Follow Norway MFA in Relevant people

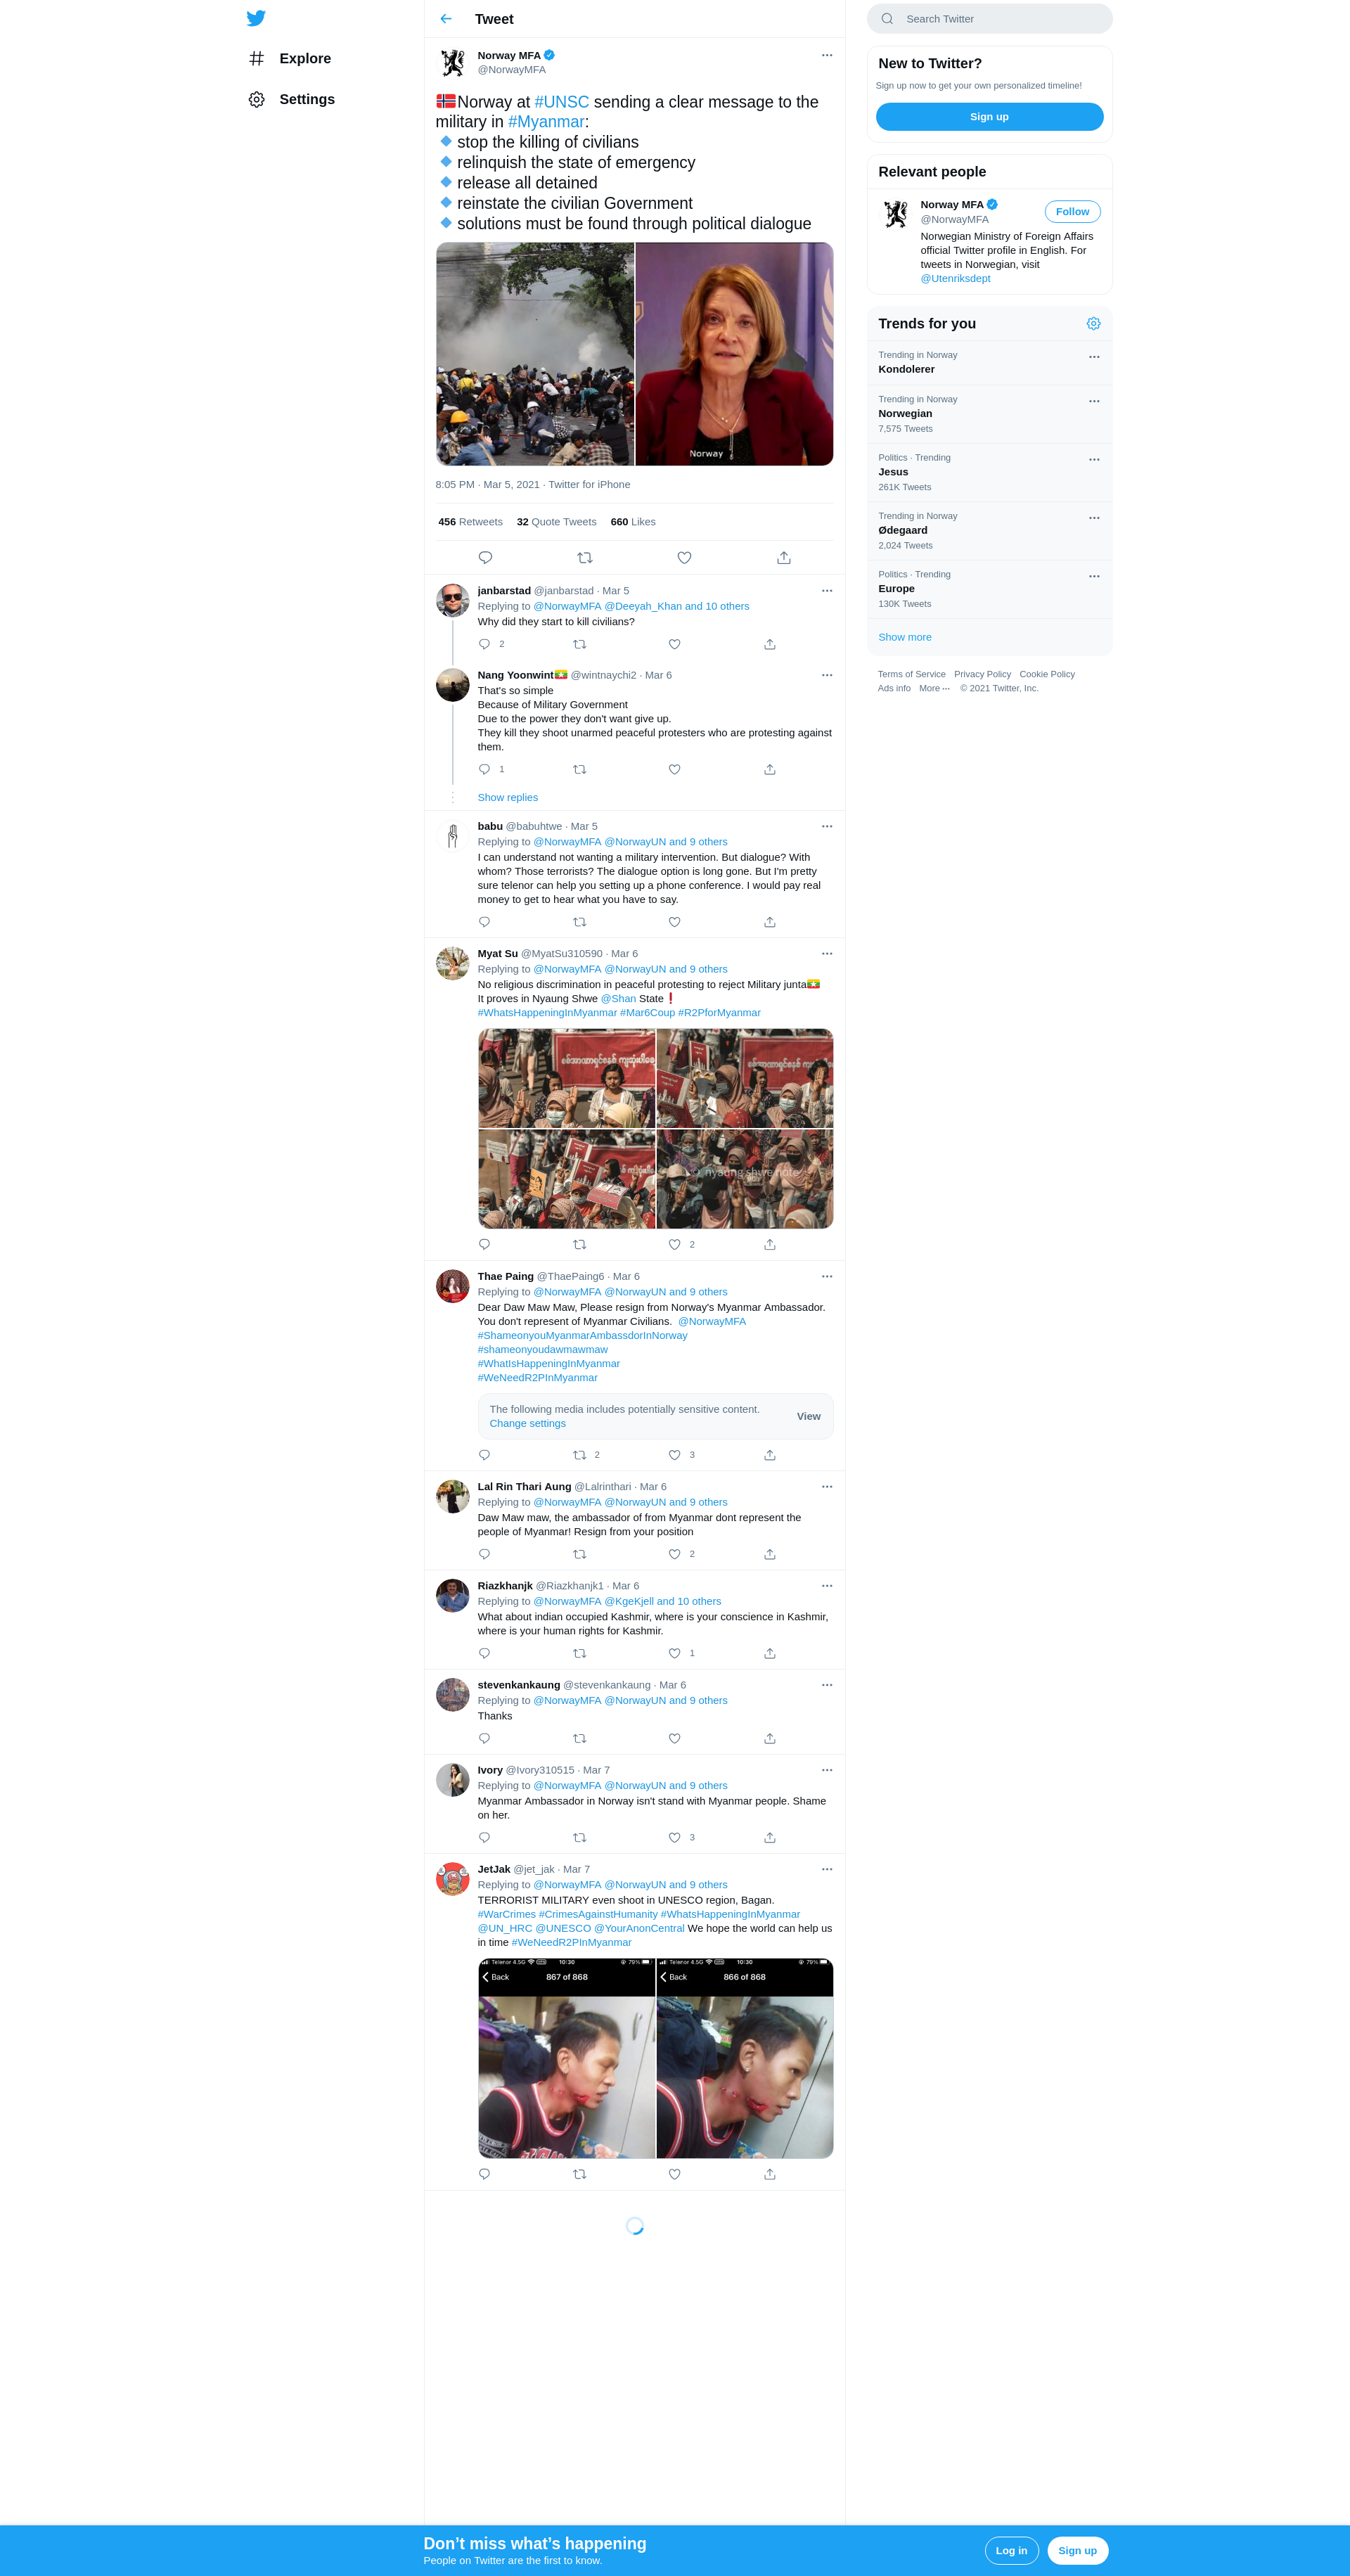pos(1072,212)
